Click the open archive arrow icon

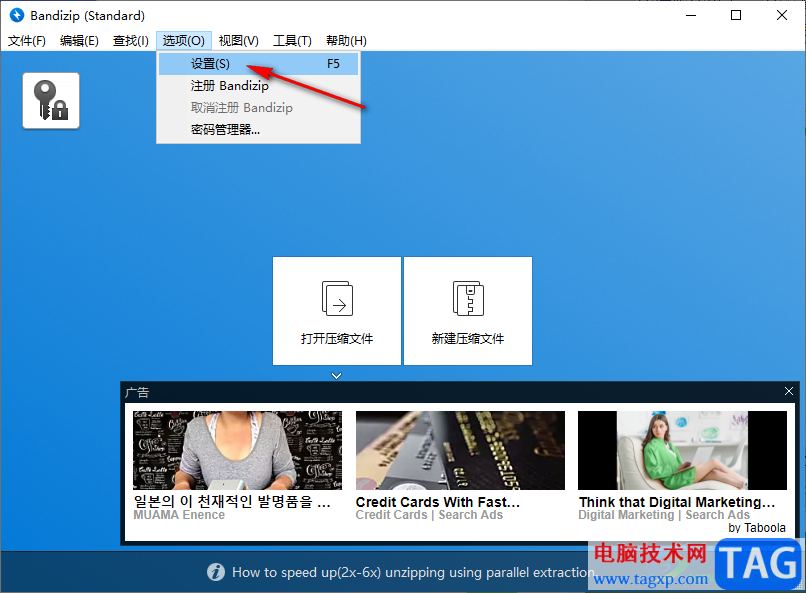(x=337, y=298)
